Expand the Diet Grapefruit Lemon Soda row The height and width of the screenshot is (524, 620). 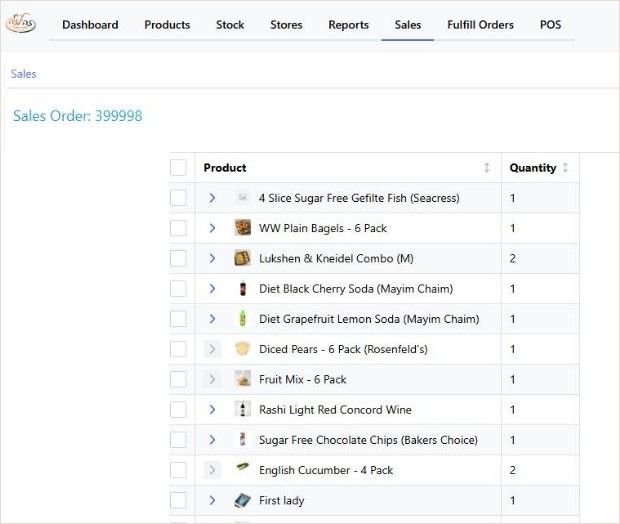click(x=212, y=319)
